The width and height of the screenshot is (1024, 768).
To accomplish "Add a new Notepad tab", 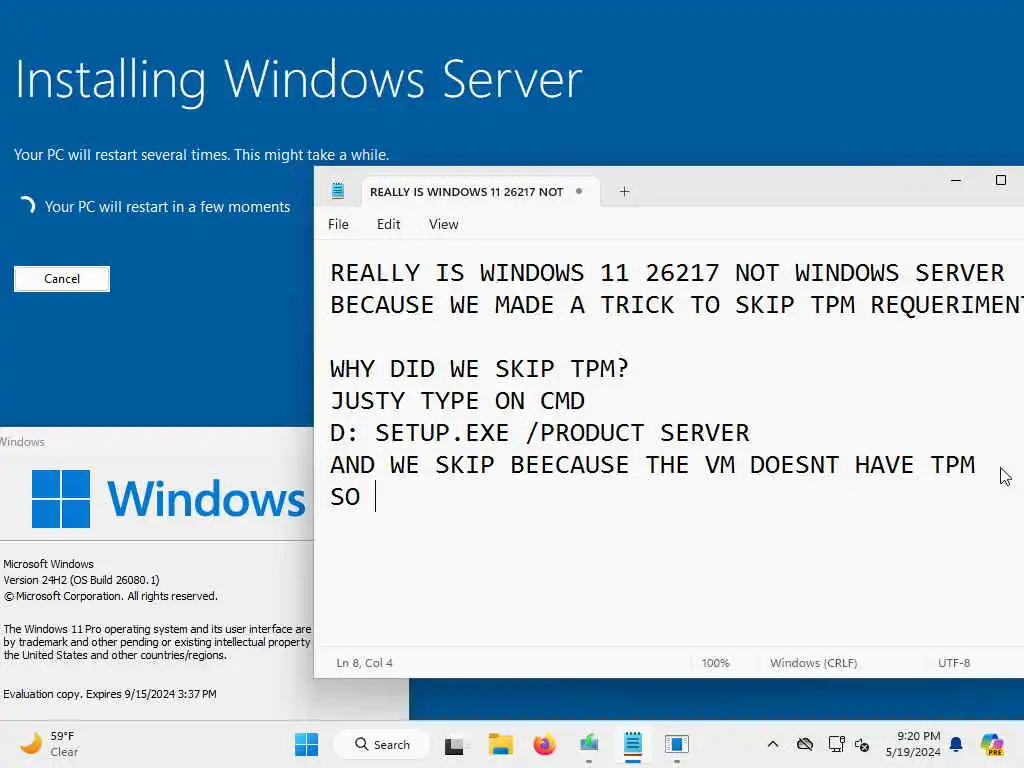I will pyautogui.click(x=624, y=191).
